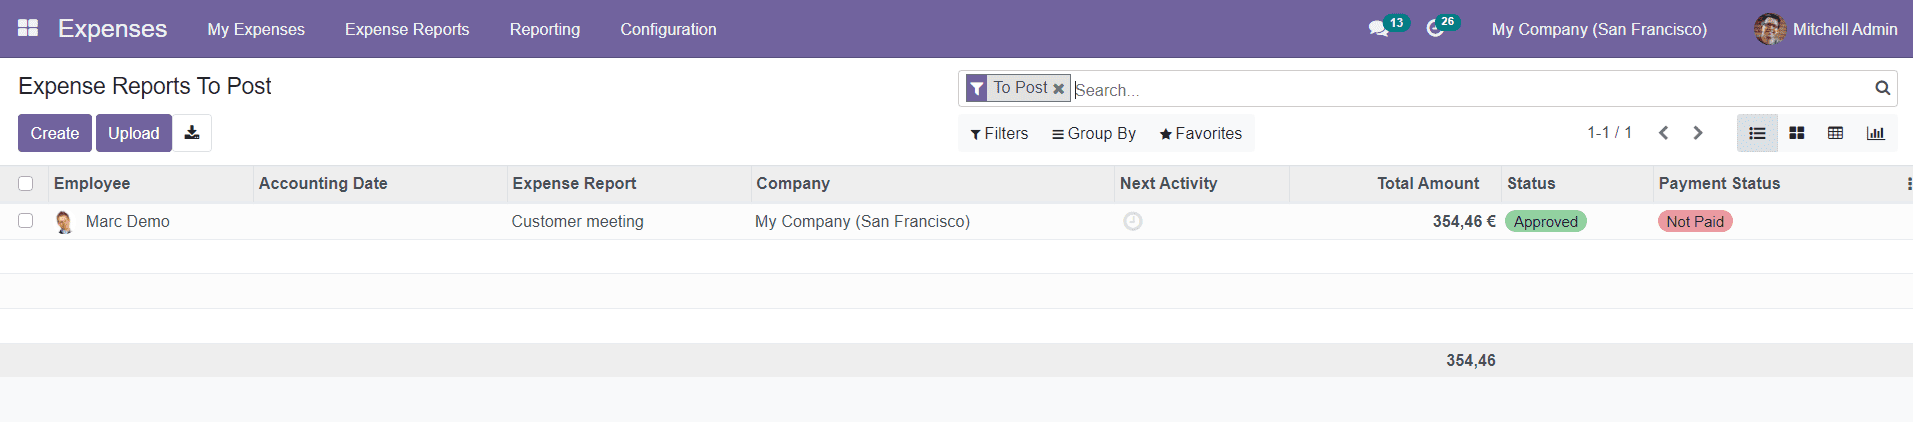Image resolution: width=1913 pixels, height=422 pixels.
Task: Focus the Search input field
Action: (x=1470, y=89)
